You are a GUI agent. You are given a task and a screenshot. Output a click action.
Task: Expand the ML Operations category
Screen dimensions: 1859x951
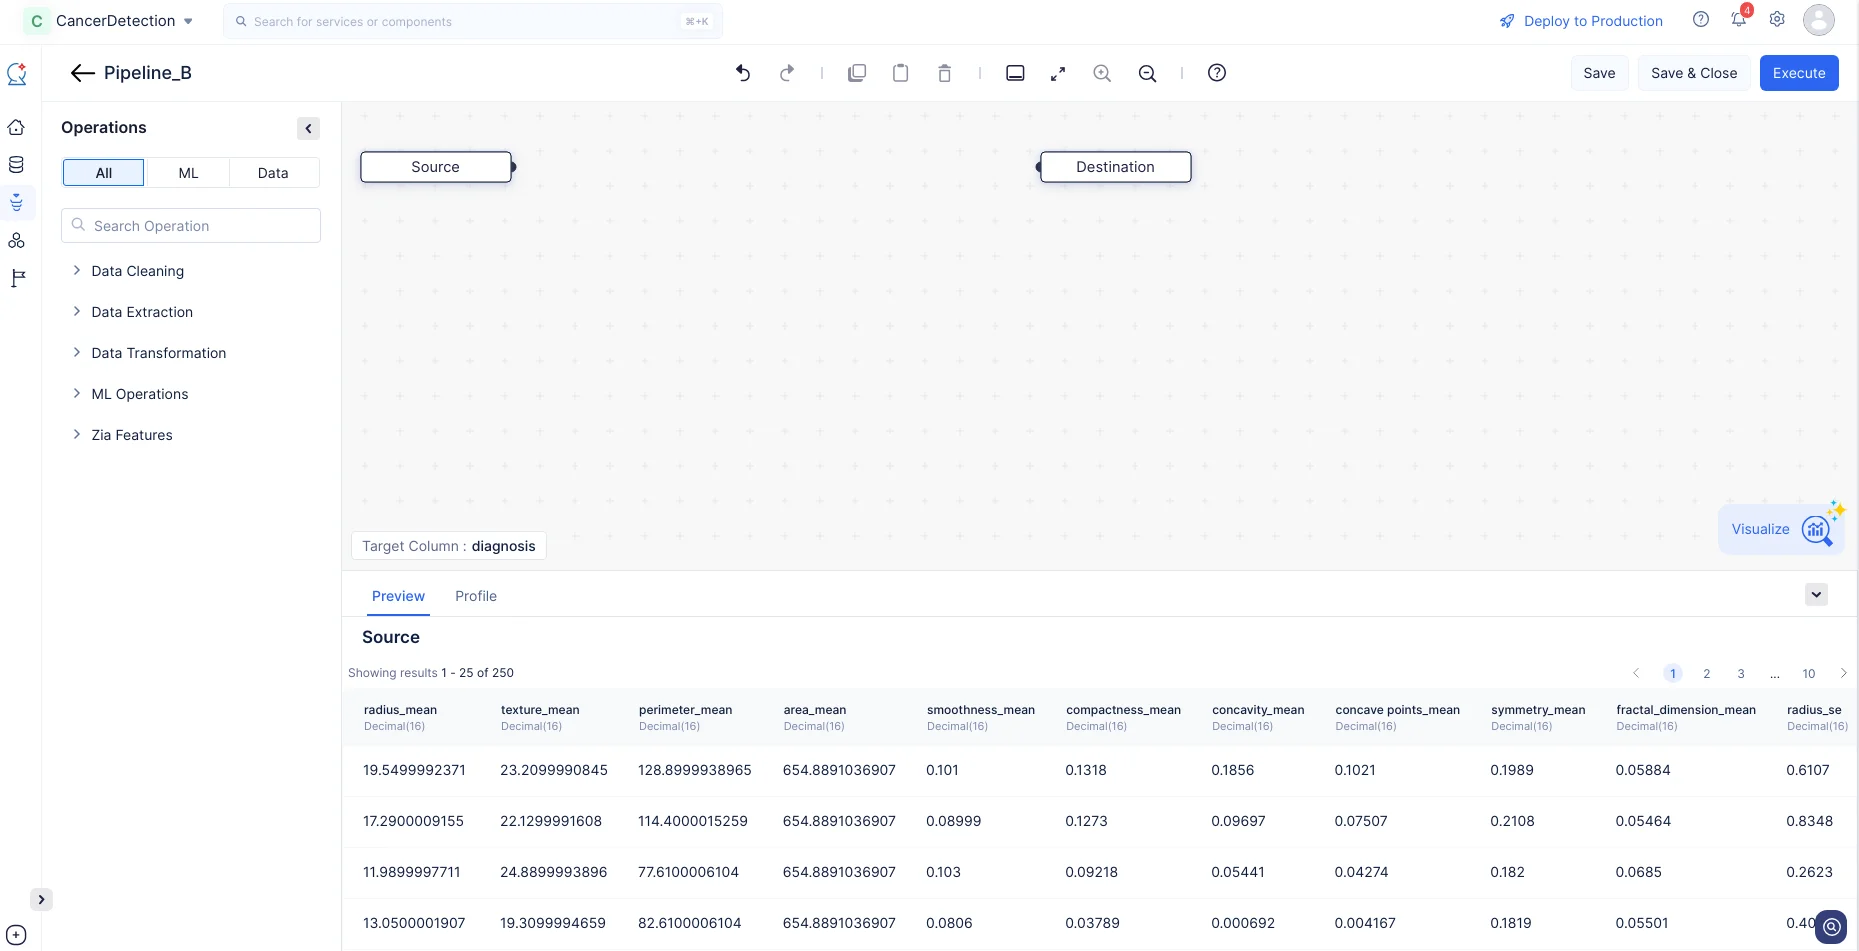click(77, 394)
